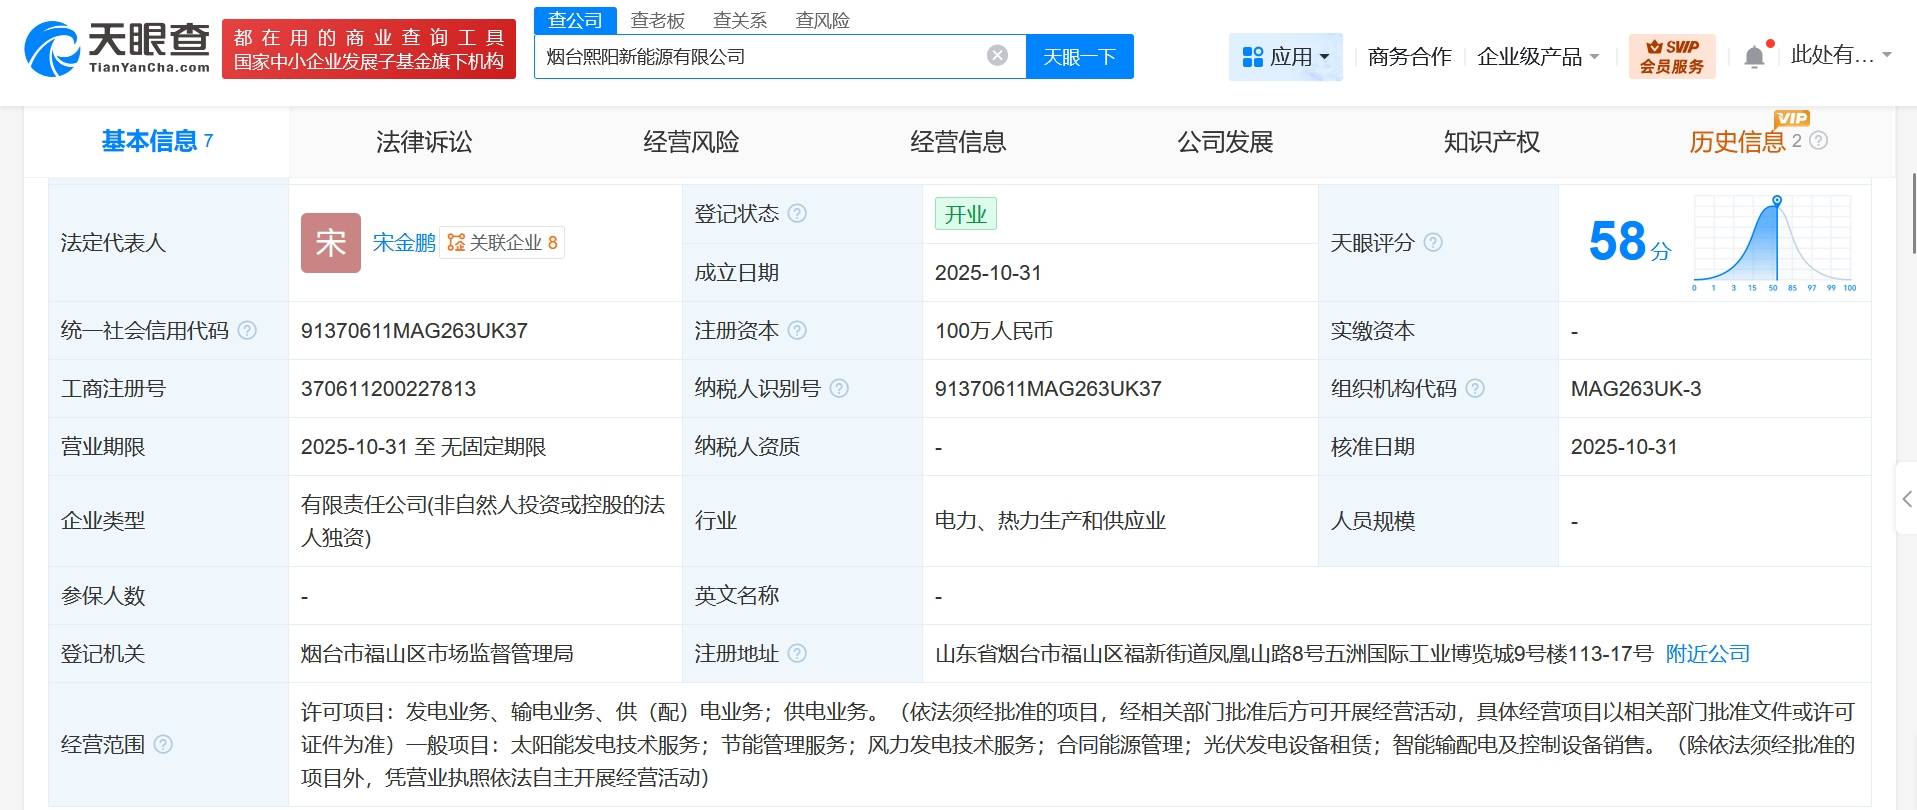Open the SVIP member service badge
Image resolution: width=1917 pixels, height=810 pixels.
point(1672,56)
